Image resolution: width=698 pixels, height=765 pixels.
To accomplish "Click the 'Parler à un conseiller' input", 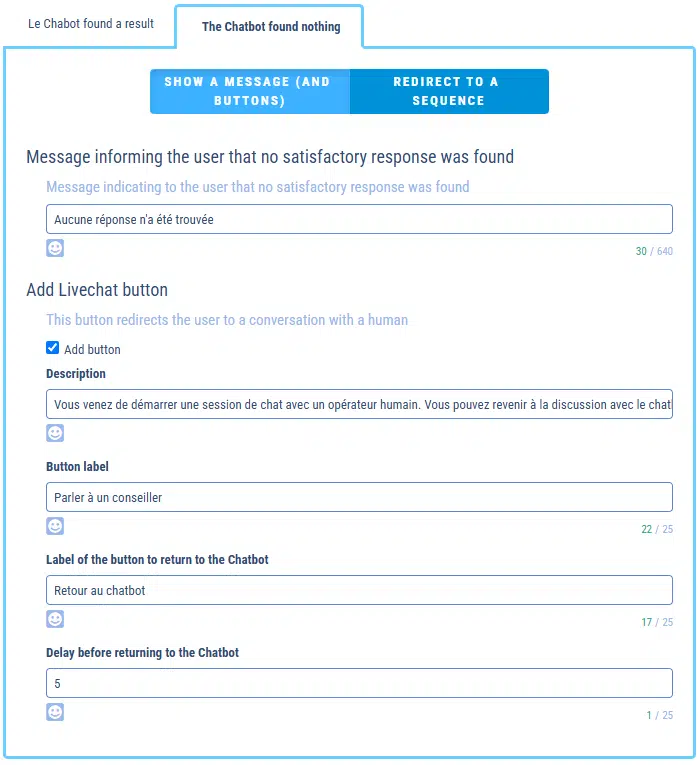I will pyautogui.click(x=359, y=498).
